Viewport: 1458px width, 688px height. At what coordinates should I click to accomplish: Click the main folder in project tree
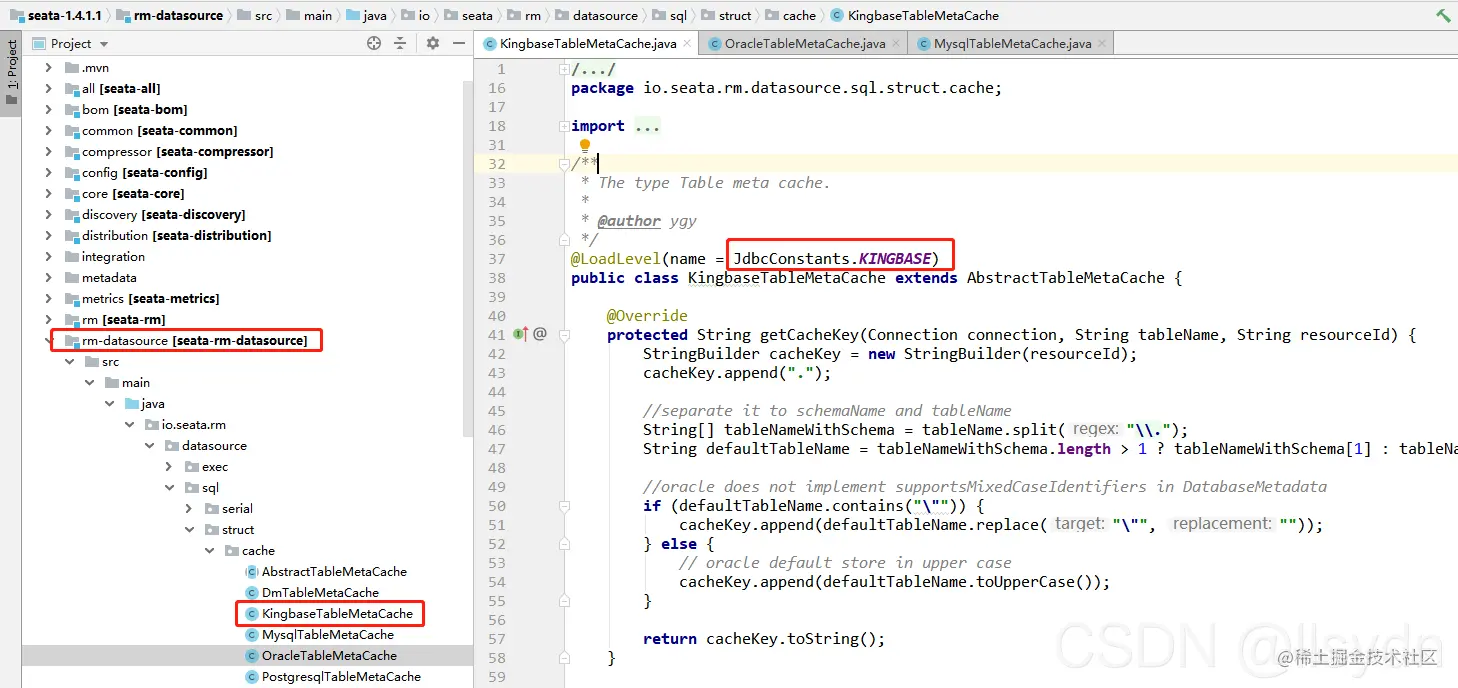136,382
